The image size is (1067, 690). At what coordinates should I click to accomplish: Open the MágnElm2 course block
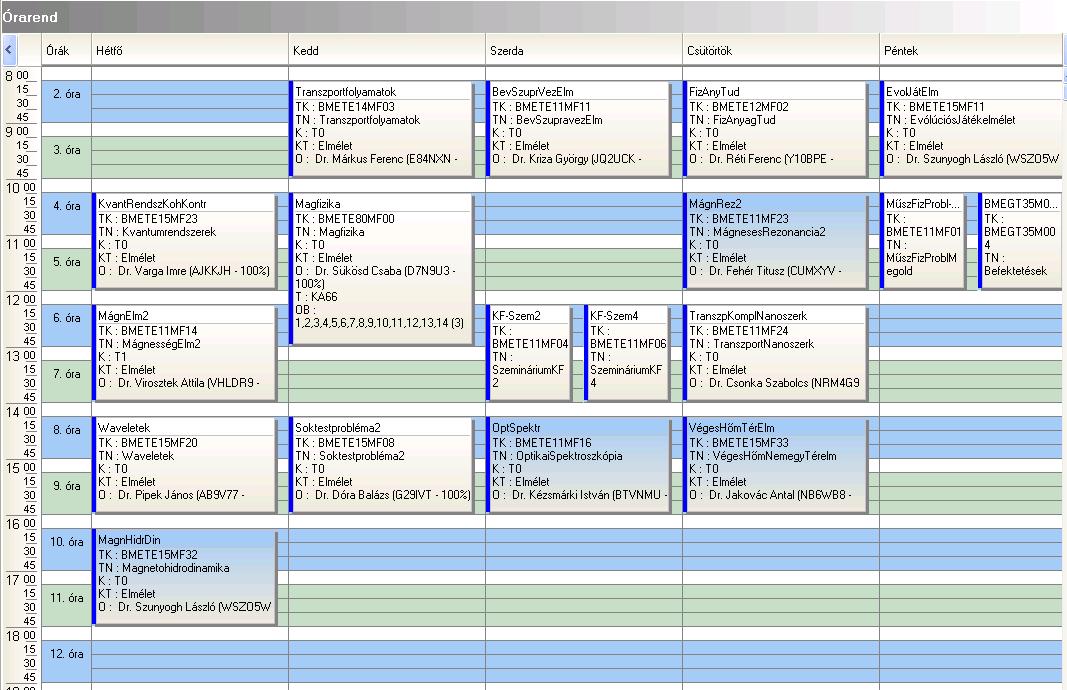185,353
